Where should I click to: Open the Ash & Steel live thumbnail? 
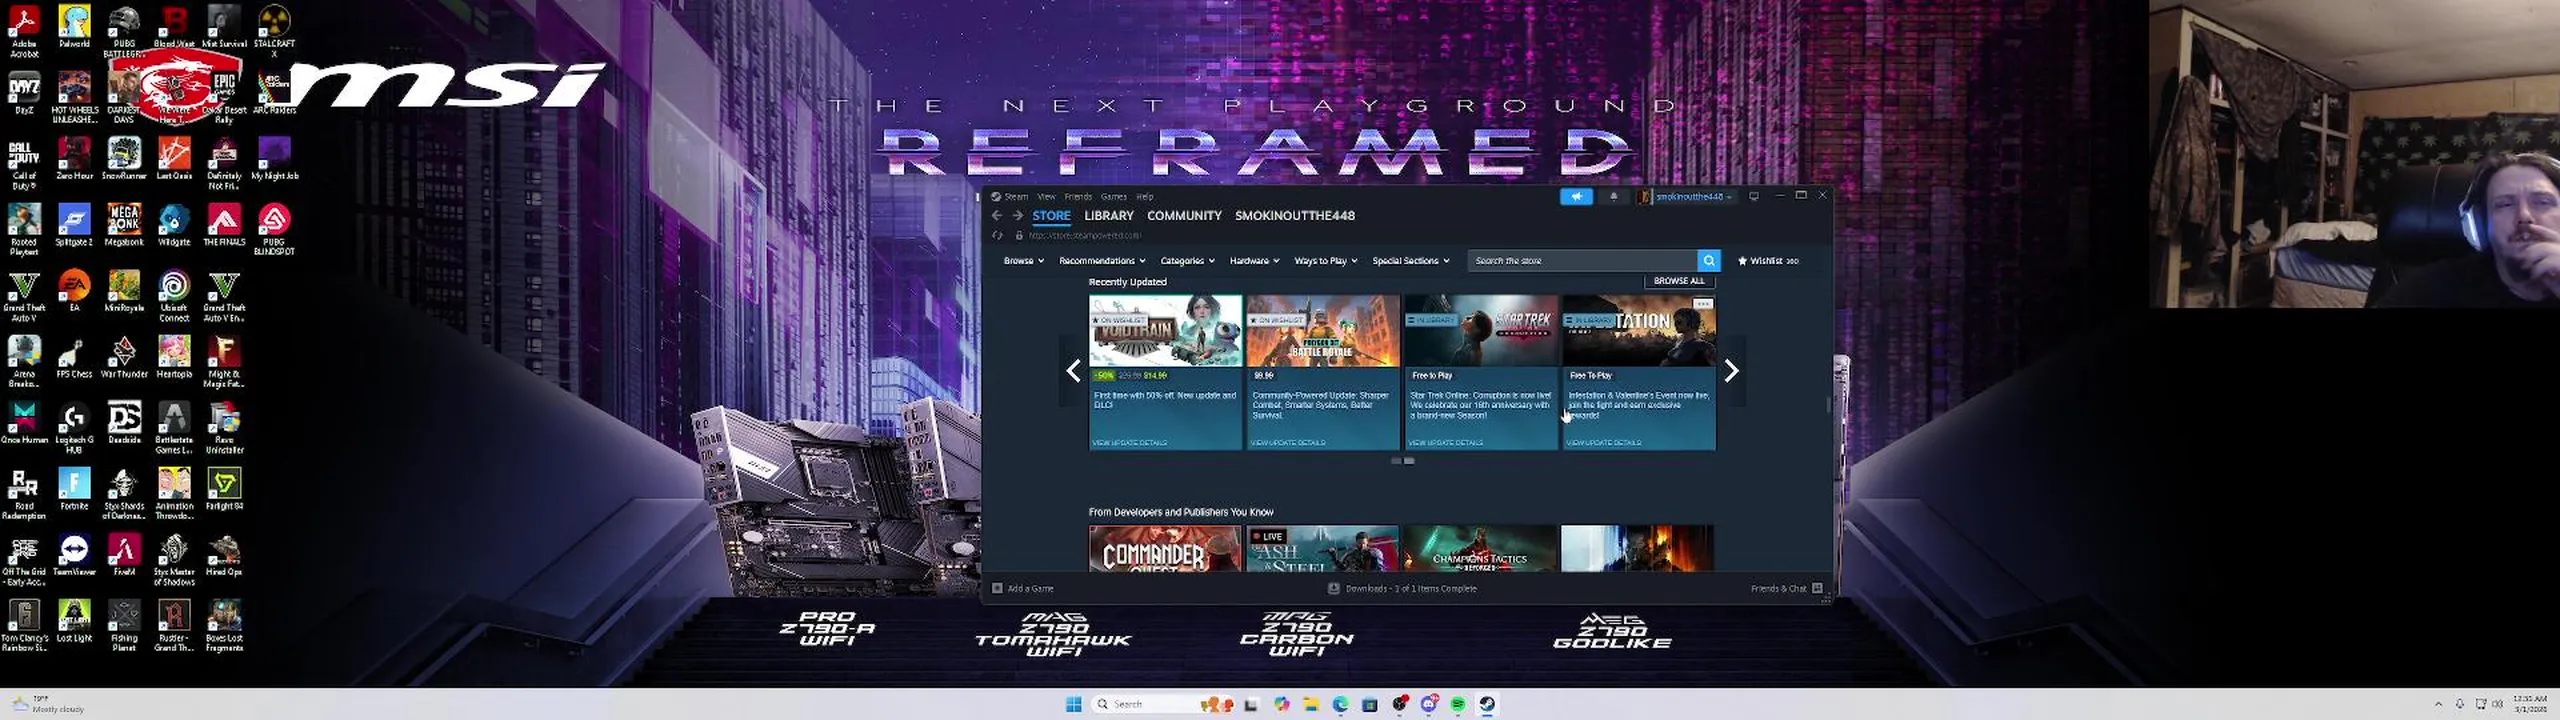(1323, 549)
